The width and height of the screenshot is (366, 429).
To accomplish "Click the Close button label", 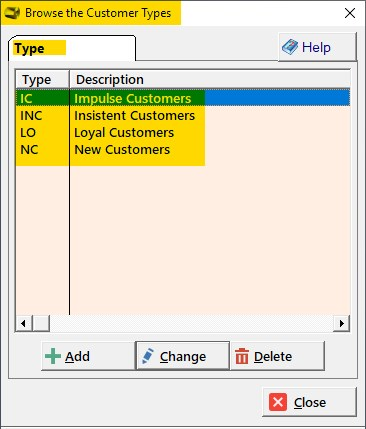I will (310, 402).
